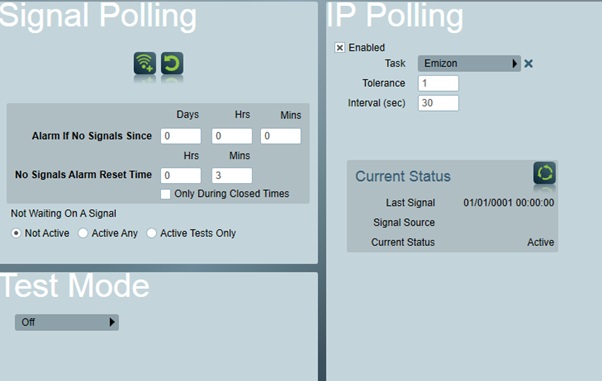Click the Tolerance input field
The height and width of the screenshot is (381, 602).
(438, 83)
